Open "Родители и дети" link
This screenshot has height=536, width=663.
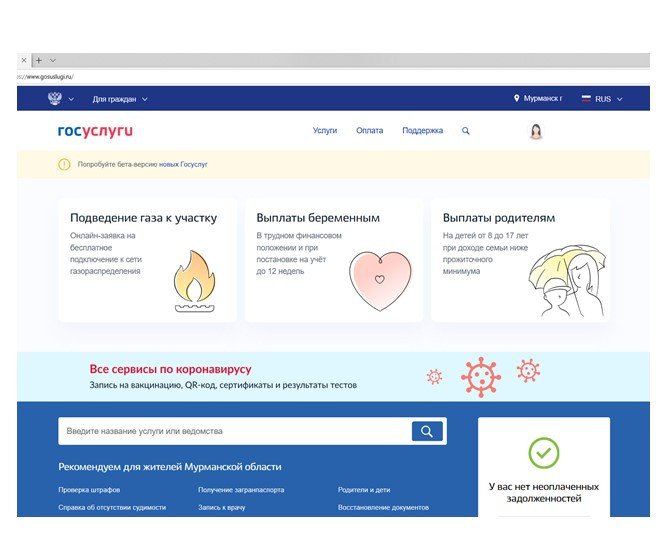[x=364, y=490]
